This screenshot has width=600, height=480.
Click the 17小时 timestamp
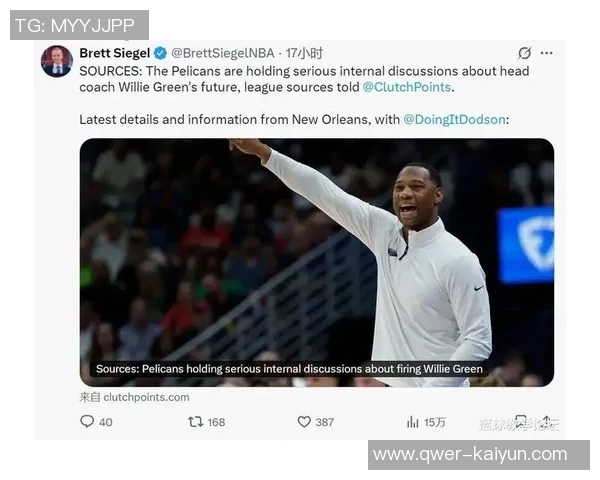coord(304,53)
